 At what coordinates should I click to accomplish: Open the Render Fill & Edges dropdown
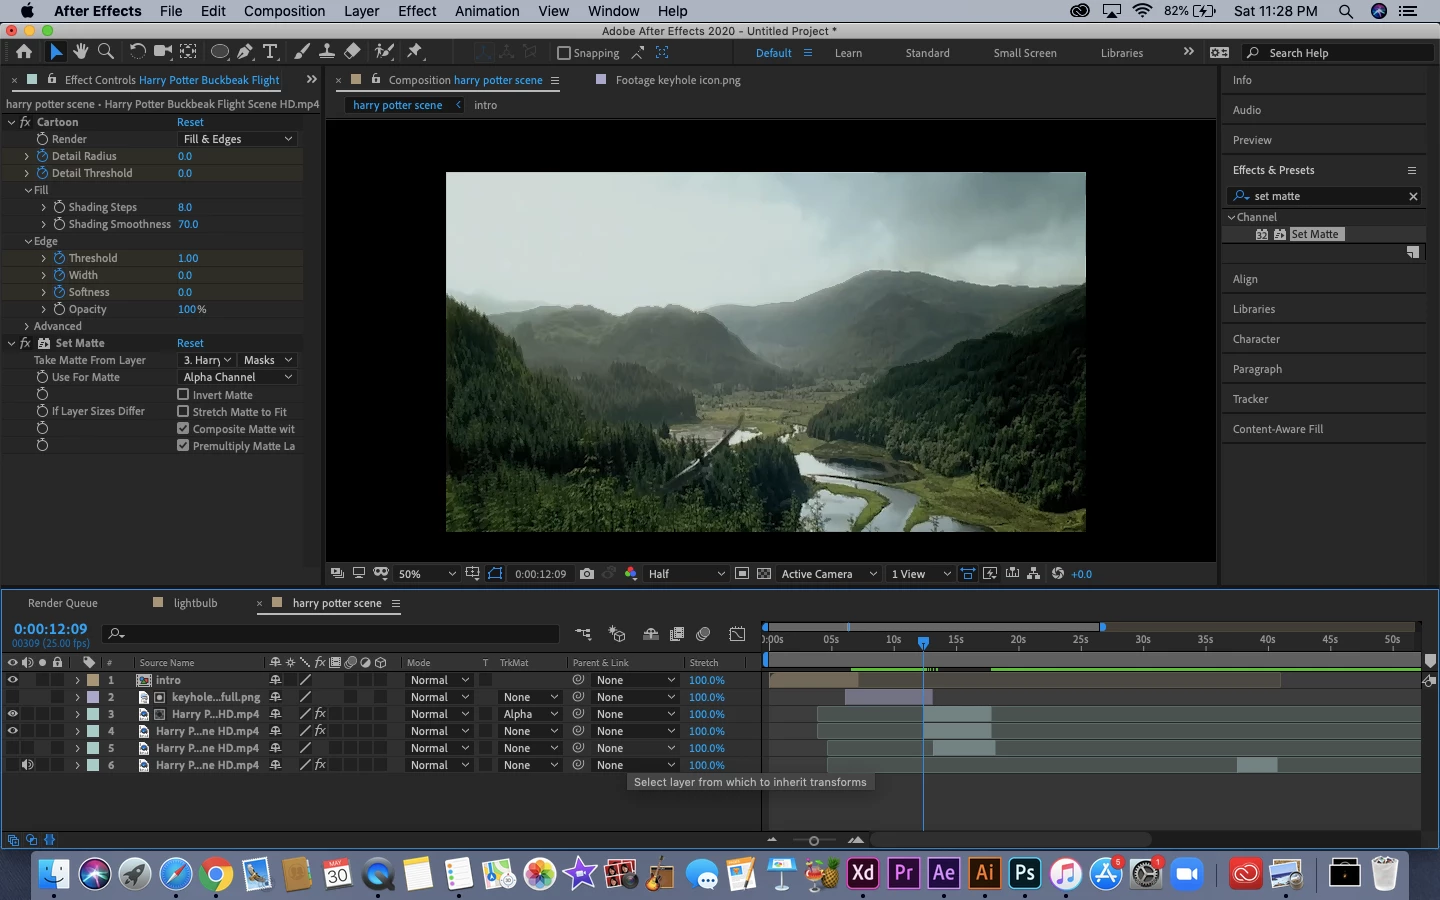point(238,139)
